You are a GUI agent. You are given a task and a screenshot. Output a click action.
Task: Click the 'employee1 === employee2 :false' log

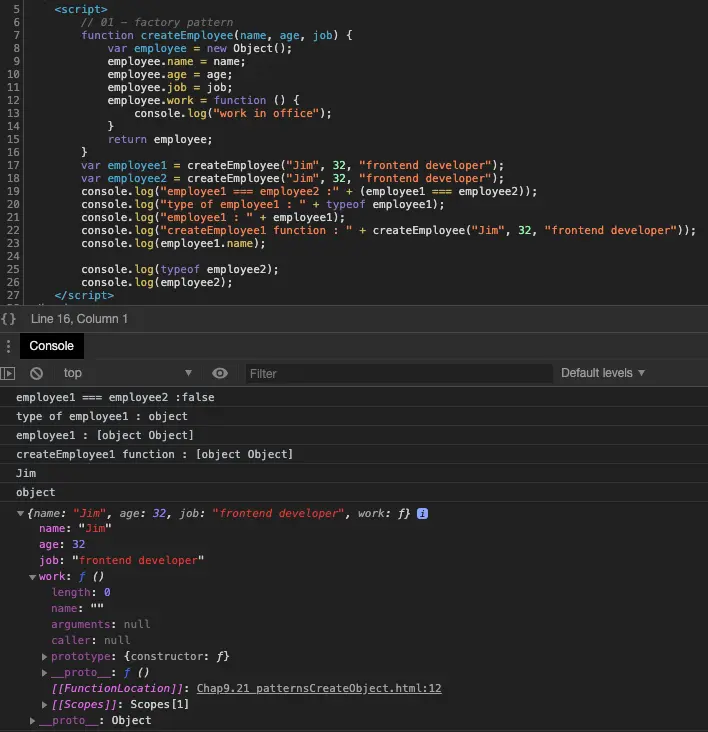115,397
